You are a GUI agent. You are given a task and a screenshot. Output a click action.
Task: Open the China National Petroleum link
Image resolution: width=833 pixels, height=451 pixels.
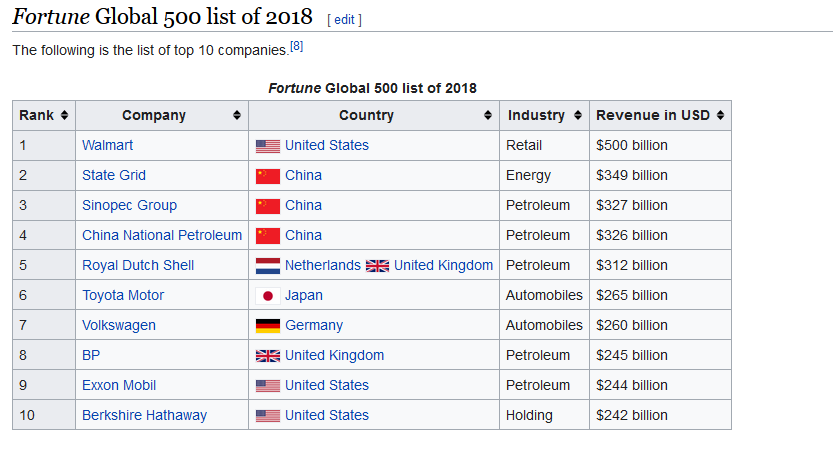[x=162, y=235]
